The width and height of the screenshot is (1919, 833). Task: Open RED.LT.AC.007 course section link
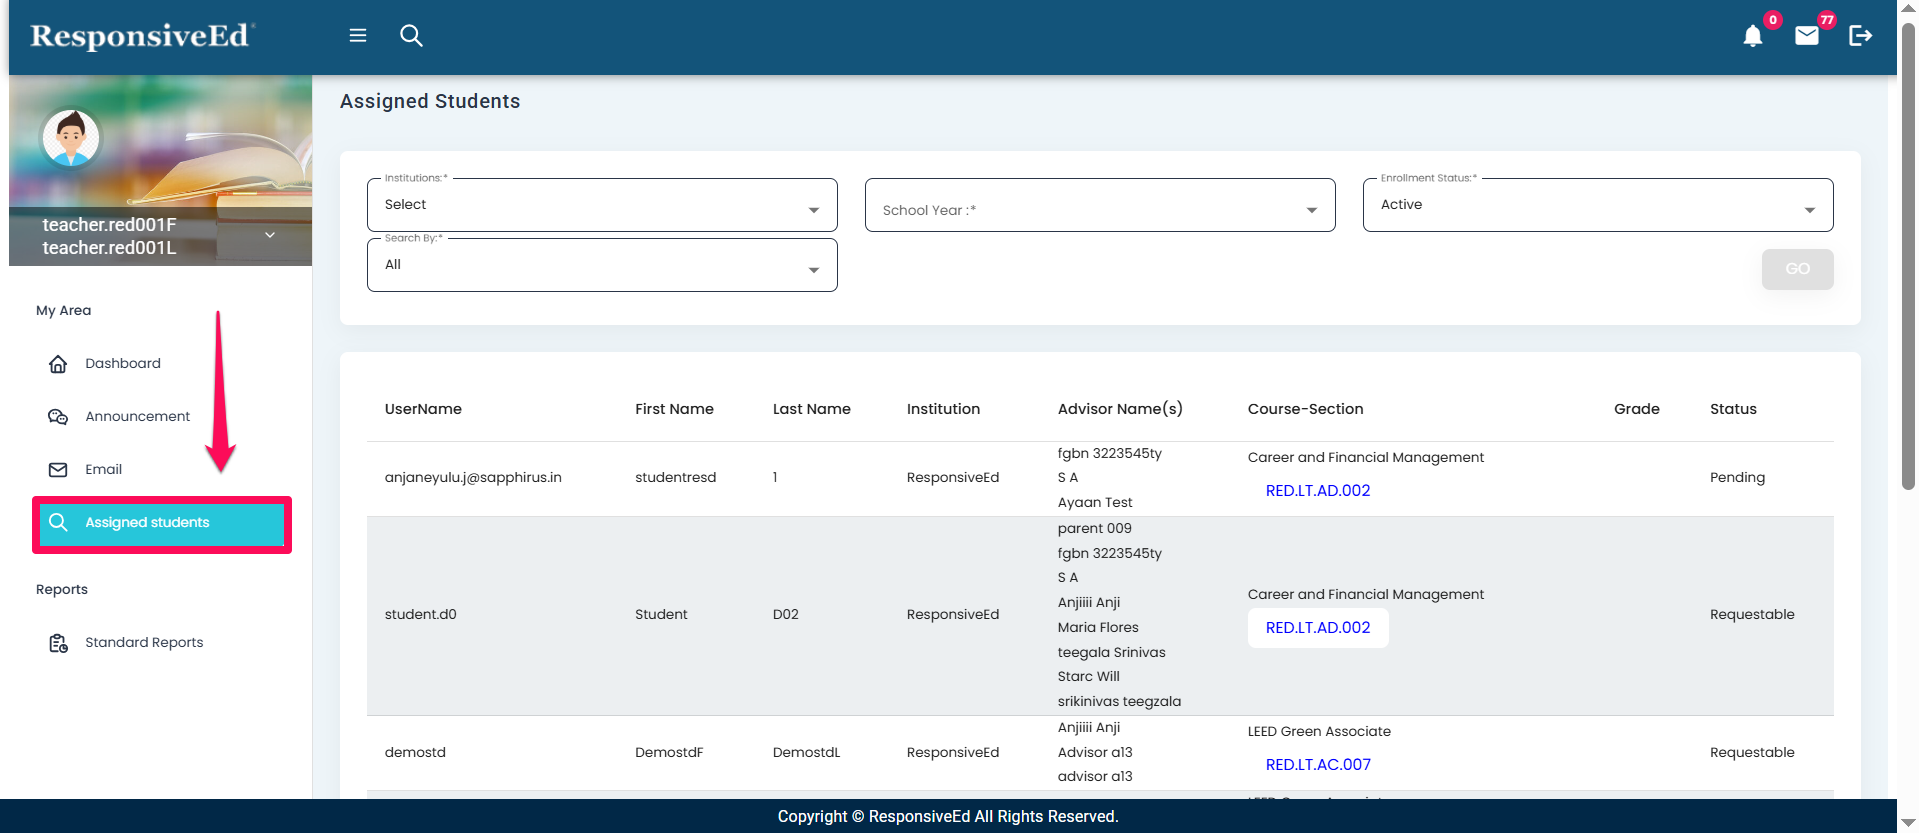1317,765
